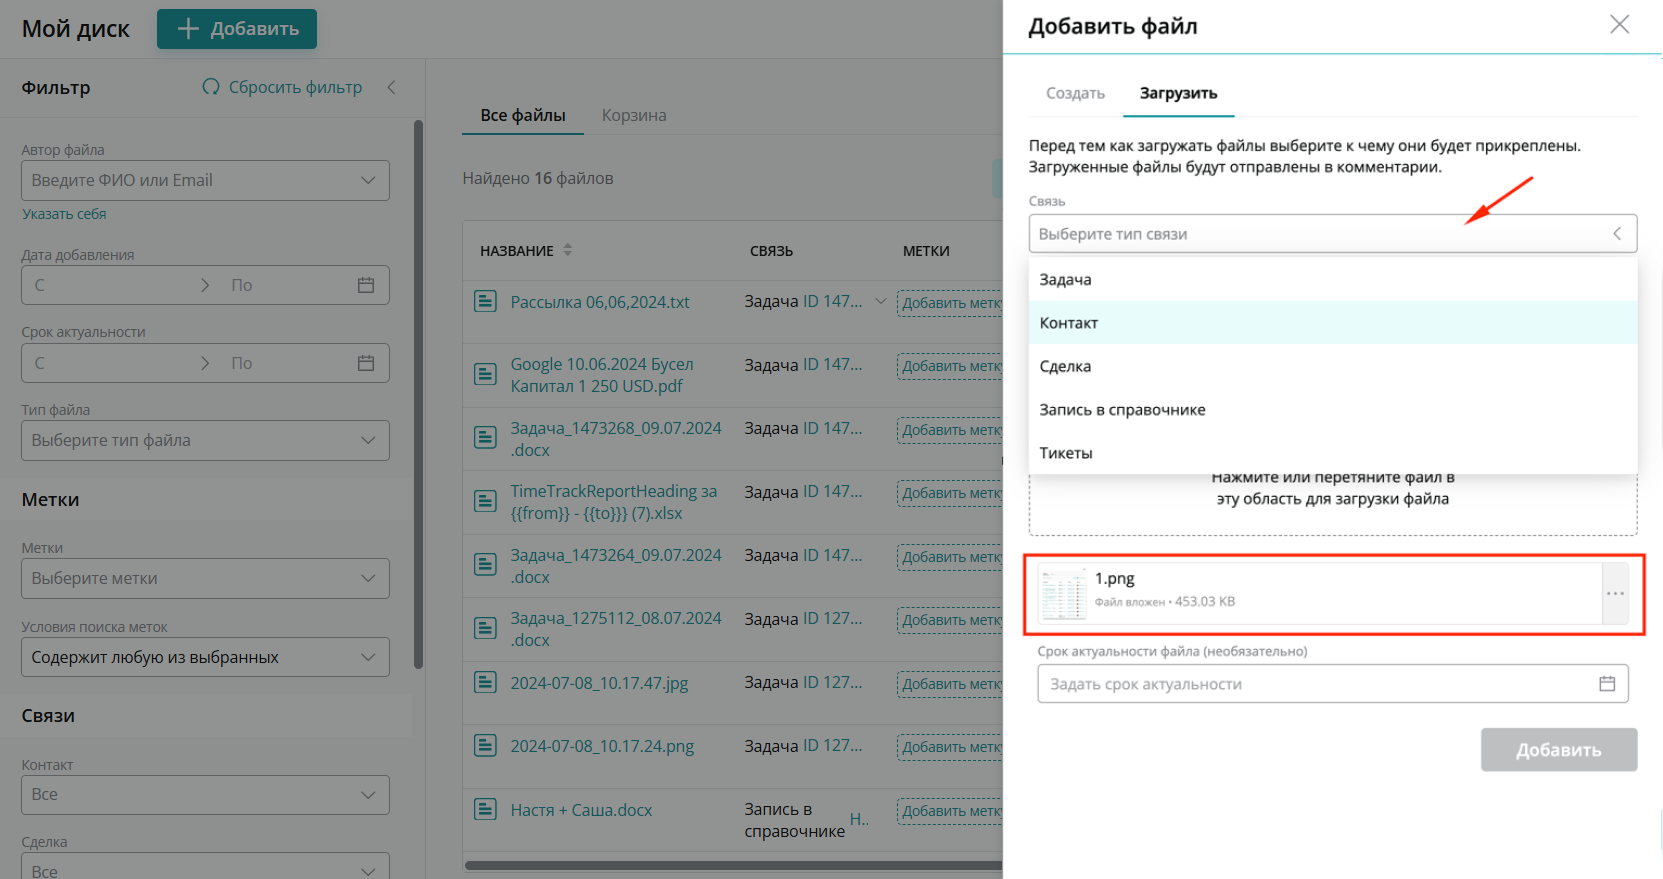Open the three-dot menu for 1.png
The width and height of the screenshot is (1663, 879).
[x=1615, y=594]
